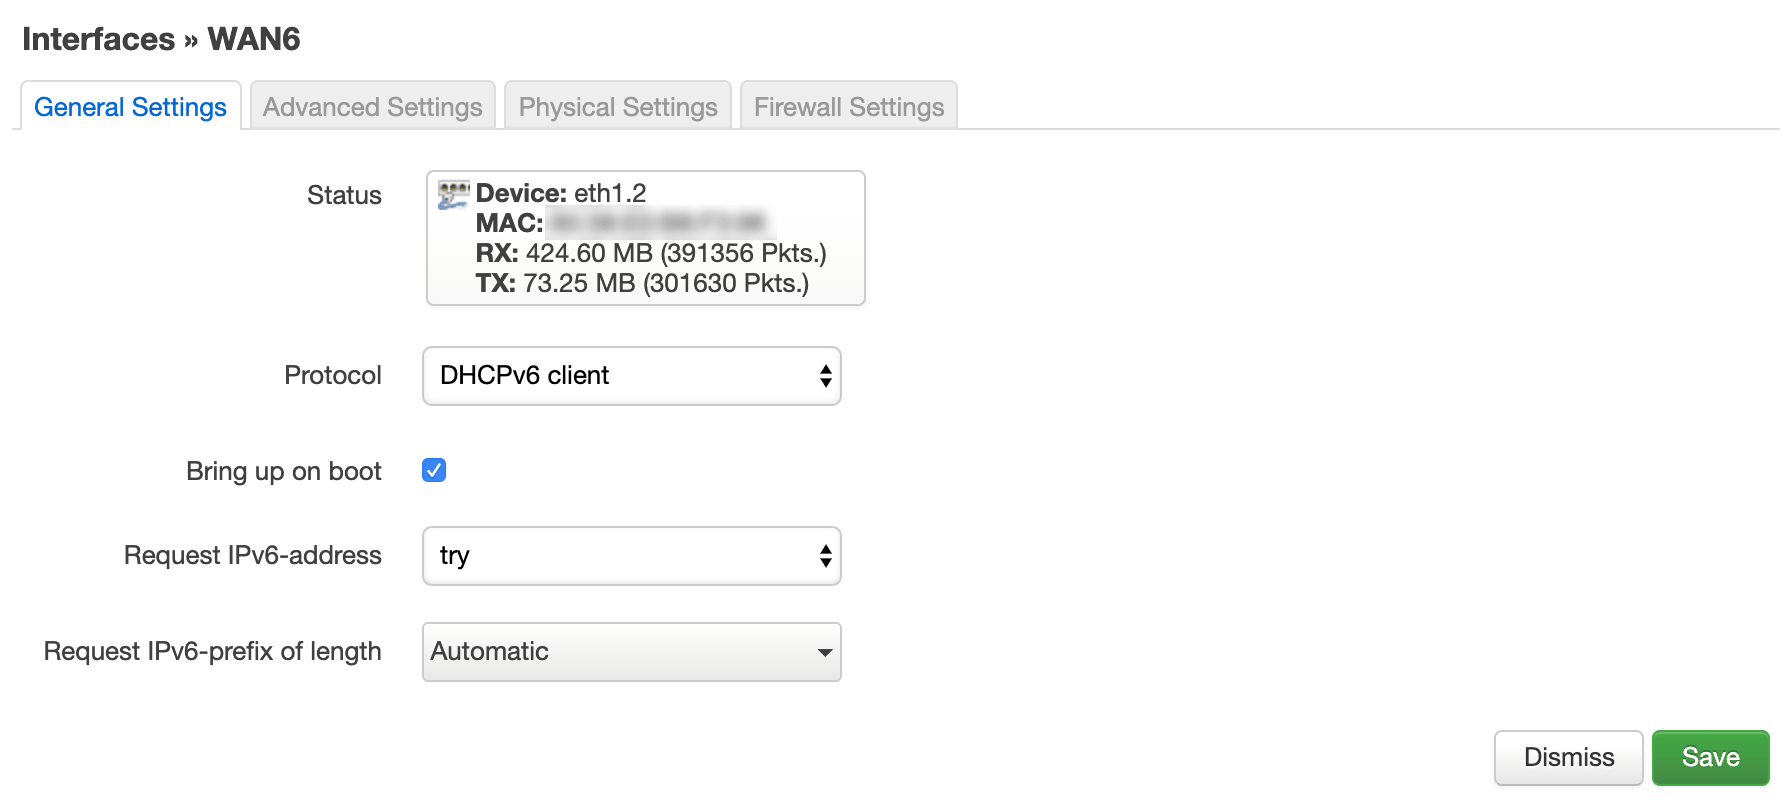1785x803 pixels.
Task: Switch to the Advanced Settings tab
Action: pos(373,106)
